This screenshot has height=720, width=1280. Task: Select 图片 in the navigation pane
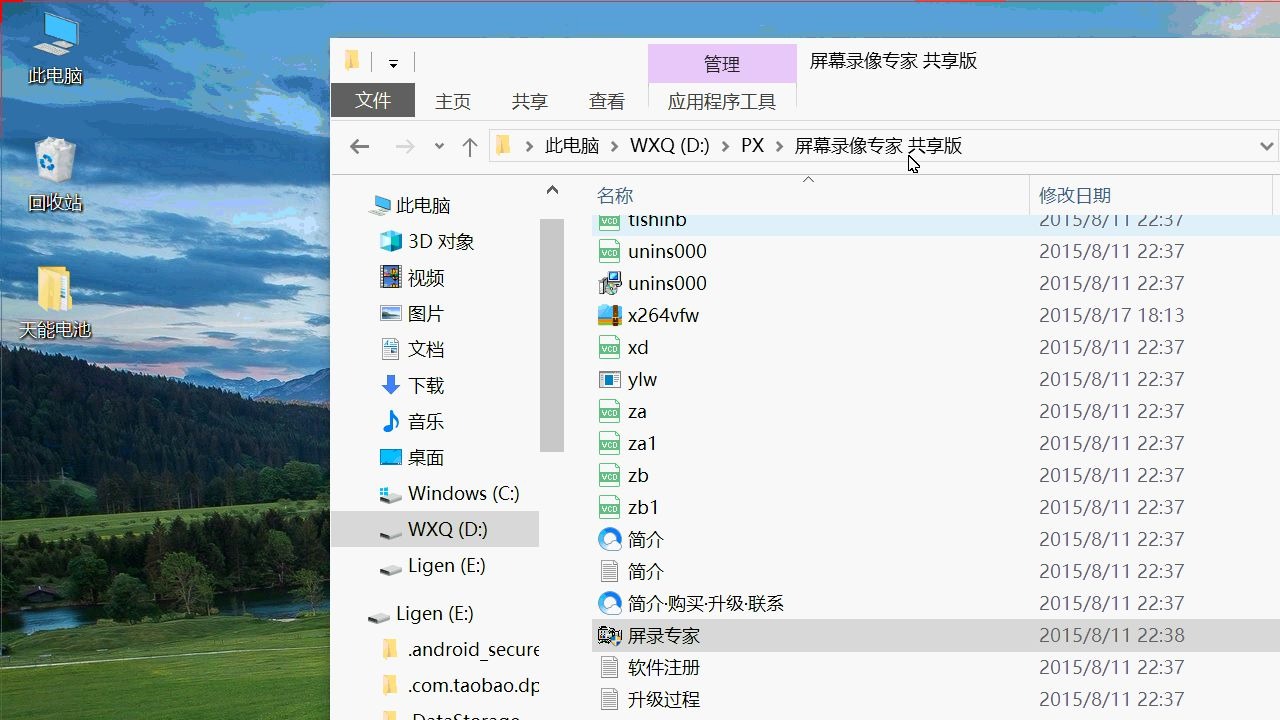point(413,314)
